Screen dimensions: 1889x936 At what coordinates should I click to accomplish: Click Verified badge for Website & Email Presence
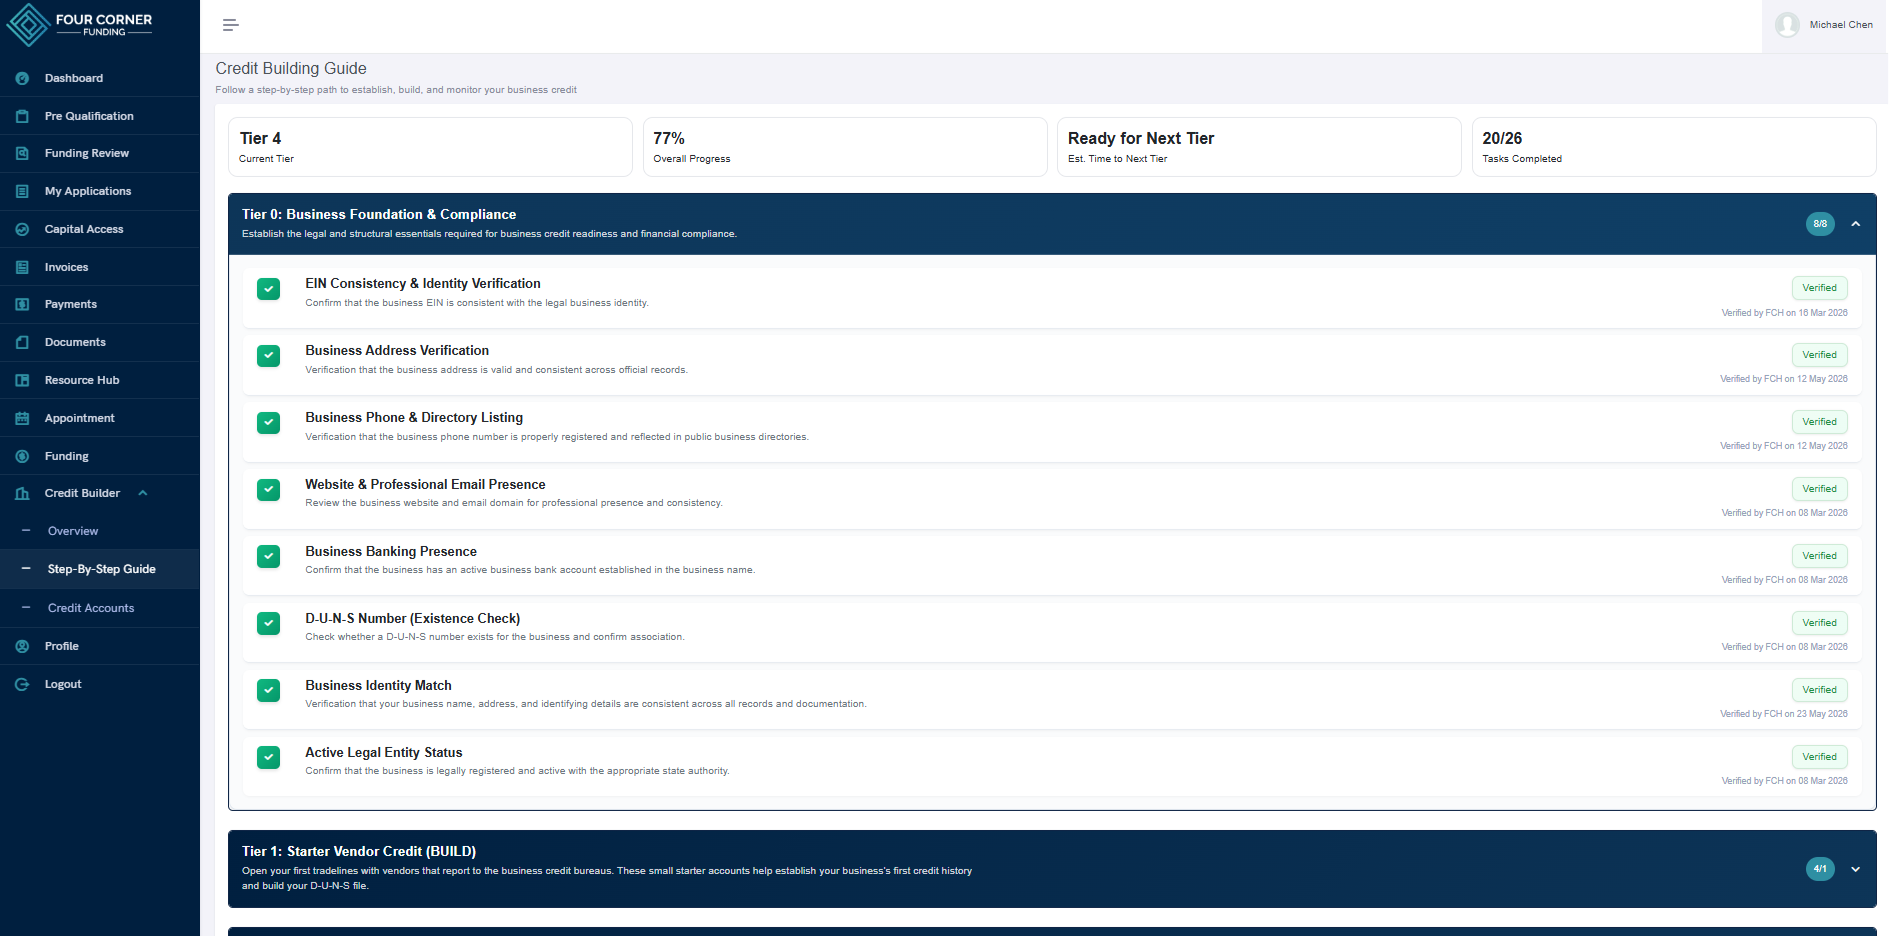(x=1819, y=489)
